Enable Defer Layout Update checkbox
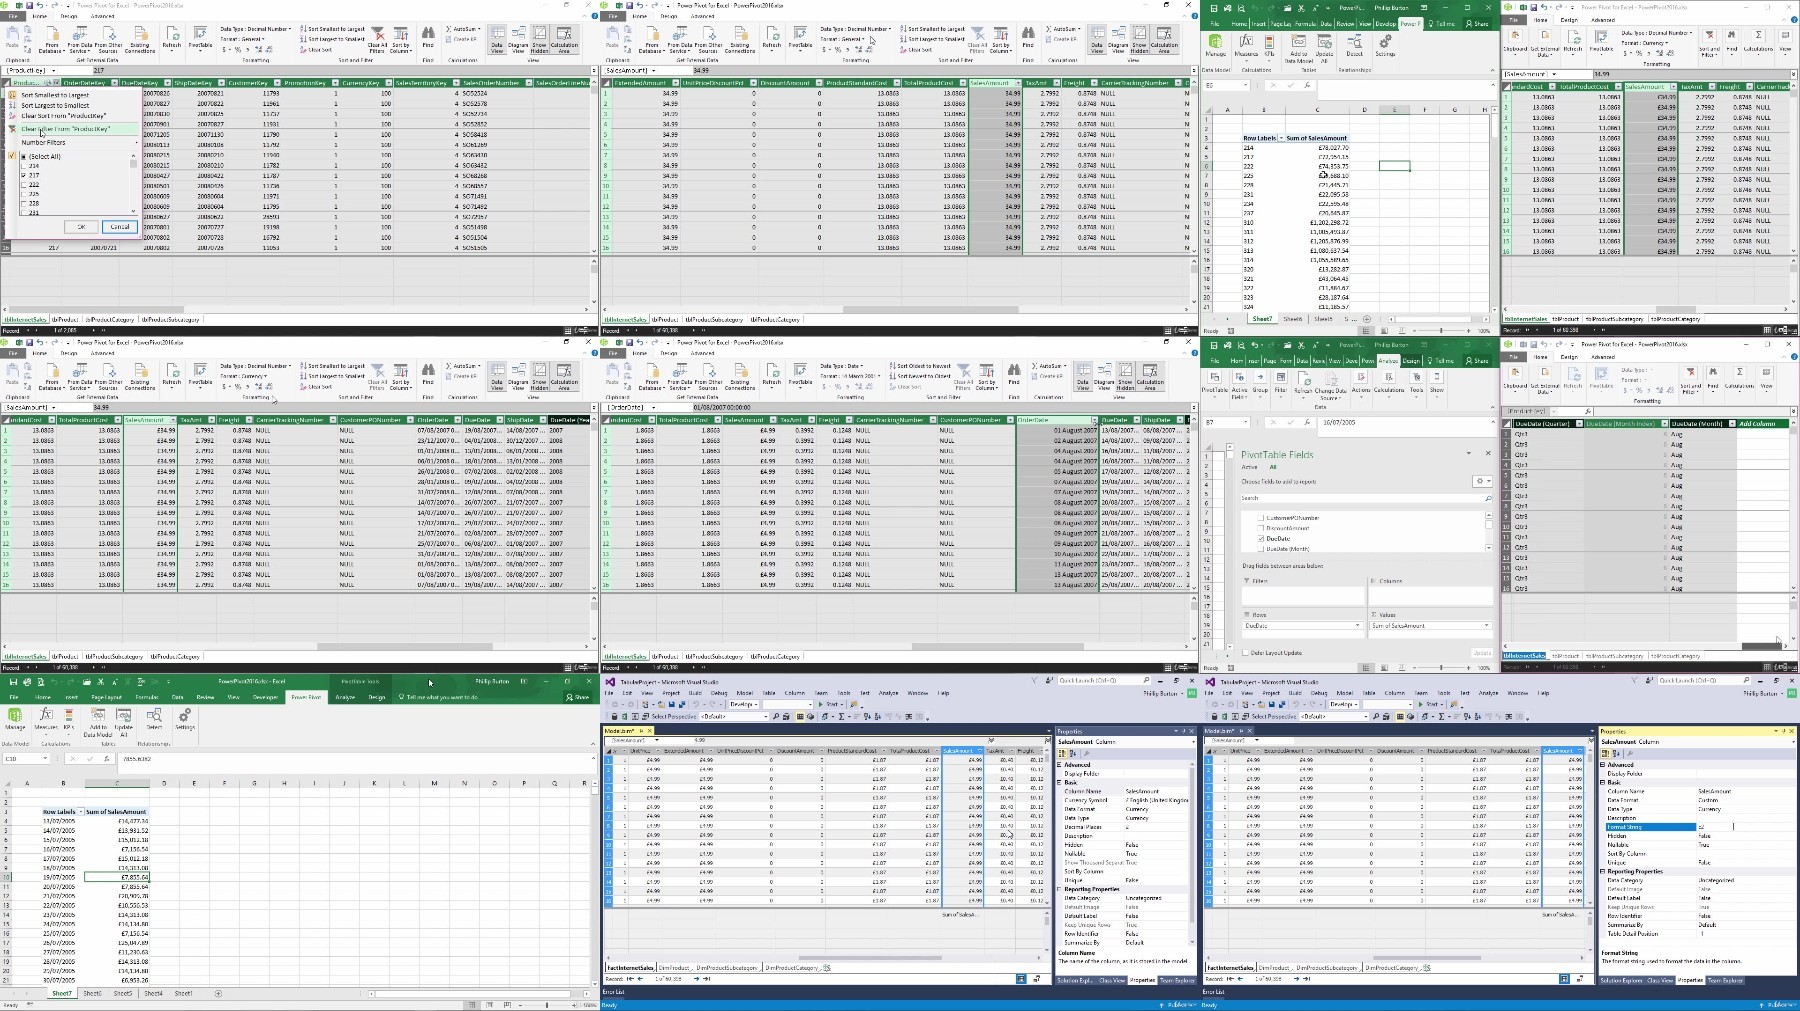Viewport: 1800px width, 1011px height. click(1246, 653)
